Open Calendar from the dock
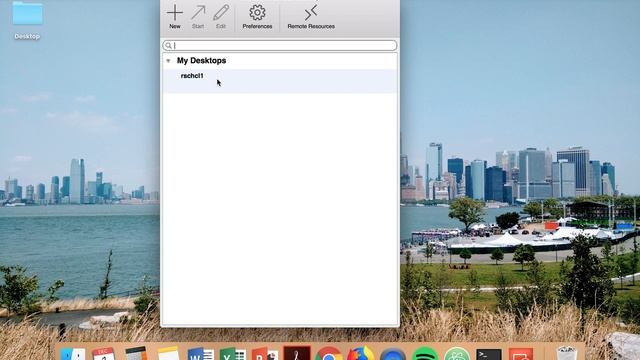Image resolution: width=640 pixels, height=360 pixels. [x=104, y=354]
